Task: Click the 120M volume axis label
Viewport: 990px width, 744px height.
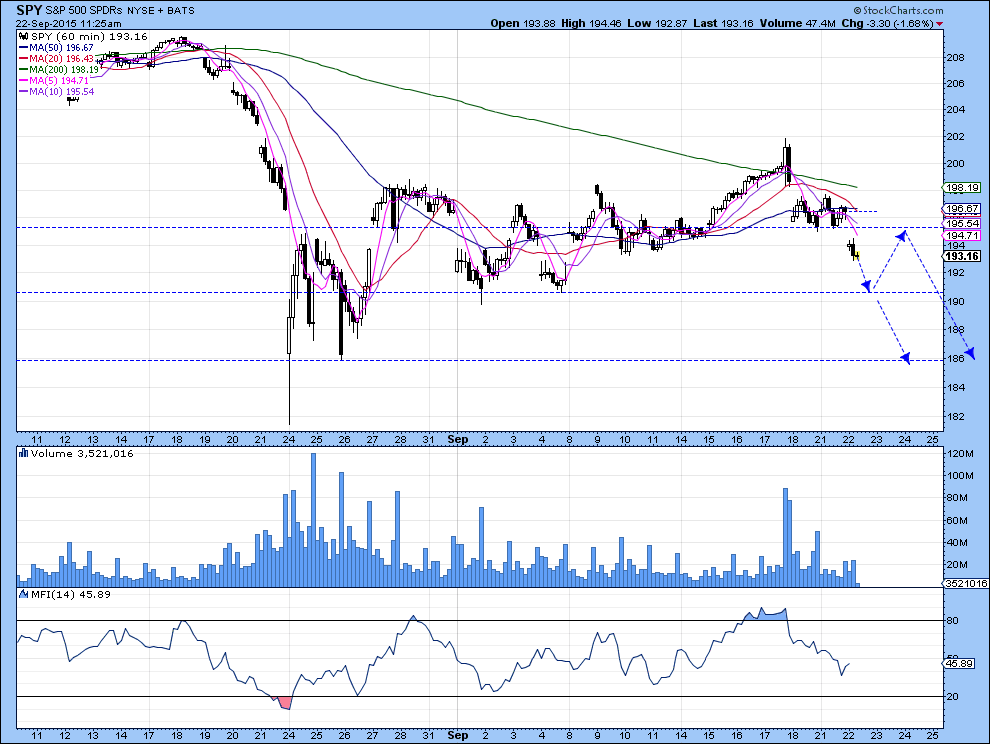Action: pos(960,454)
